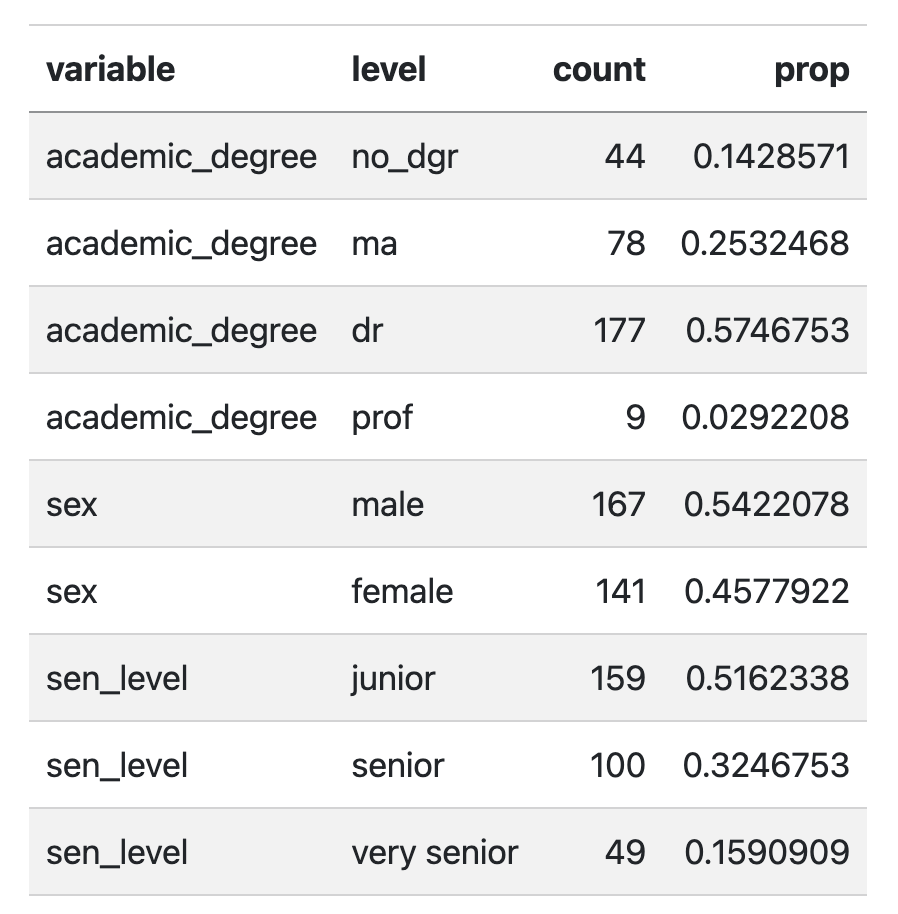Select the prof level cell

pyautogui.click(x=382, y=419)
